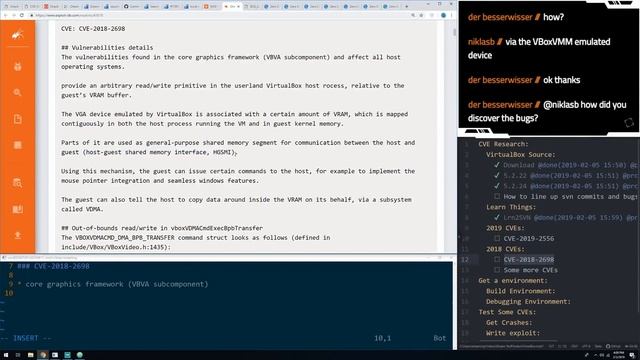This screenshot has width=640, height=360.
Task: Open the Search EDB icon in the sidebar
Action: [x=18, y=183]
